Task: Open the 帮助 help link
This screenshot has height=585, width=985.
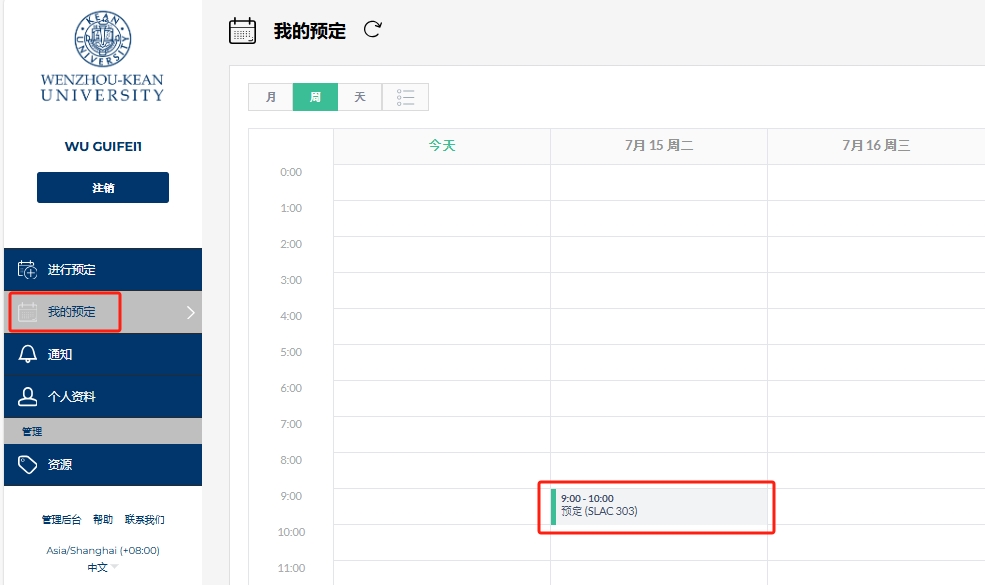Action: [103, 520]
